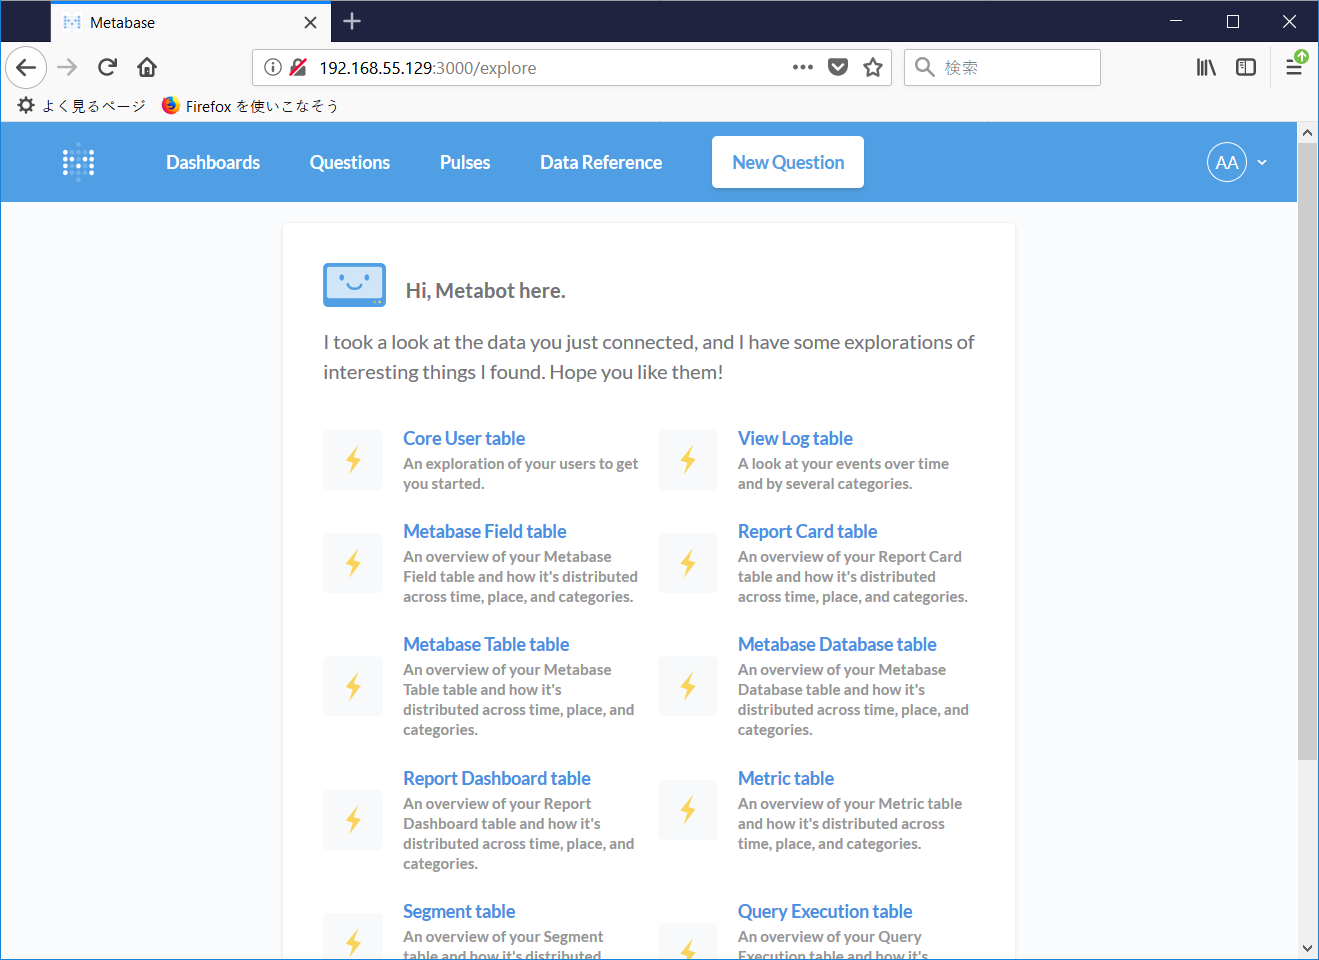Go back with the browser back arrow
This screenshot has height=960, width=1319.
pos(26,68)
